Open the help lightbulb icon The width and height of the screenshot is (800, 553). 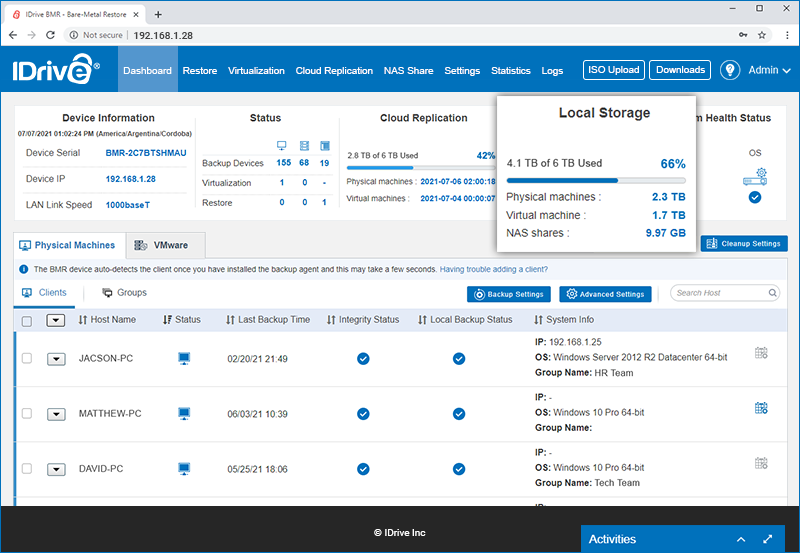[730, 70]
